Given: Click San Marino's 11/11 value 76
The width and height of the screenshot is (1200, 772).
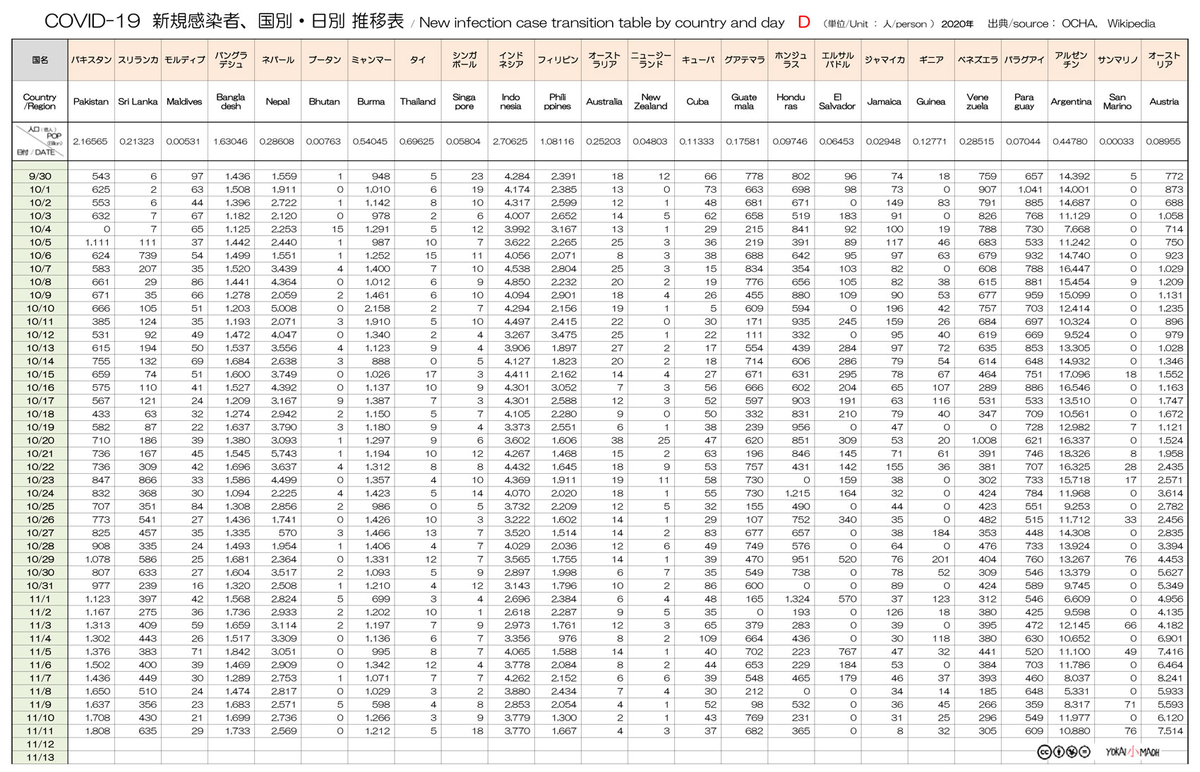Looking at the screenshot, I should click(x=1131, y=730).
